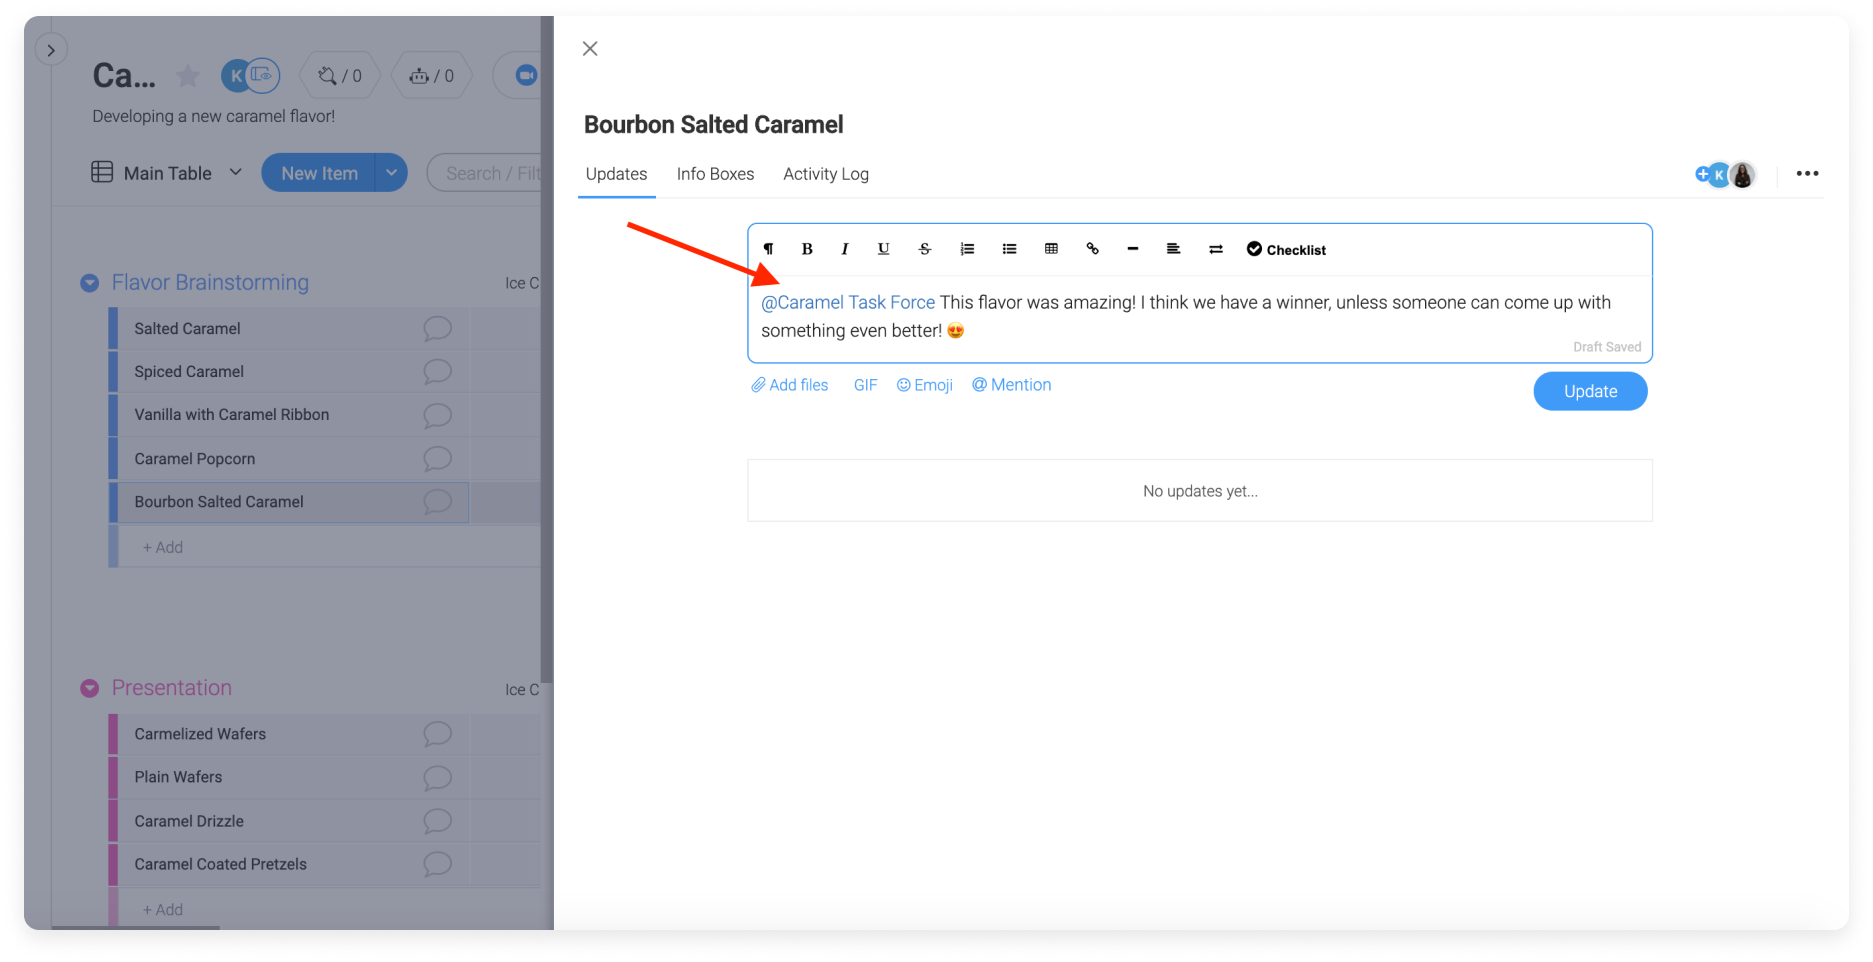Image resolution: width=1873 pixels, height=962 pixels.
Task: Click Mention to tag someone
Action: pos(1012,385)
